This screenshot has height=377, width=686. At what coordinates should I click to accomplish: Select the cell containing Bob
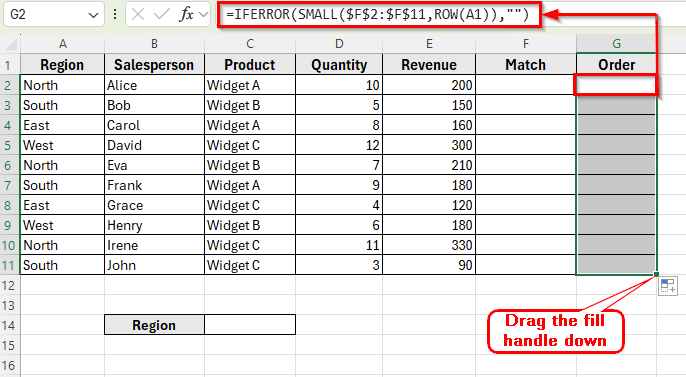154,105
